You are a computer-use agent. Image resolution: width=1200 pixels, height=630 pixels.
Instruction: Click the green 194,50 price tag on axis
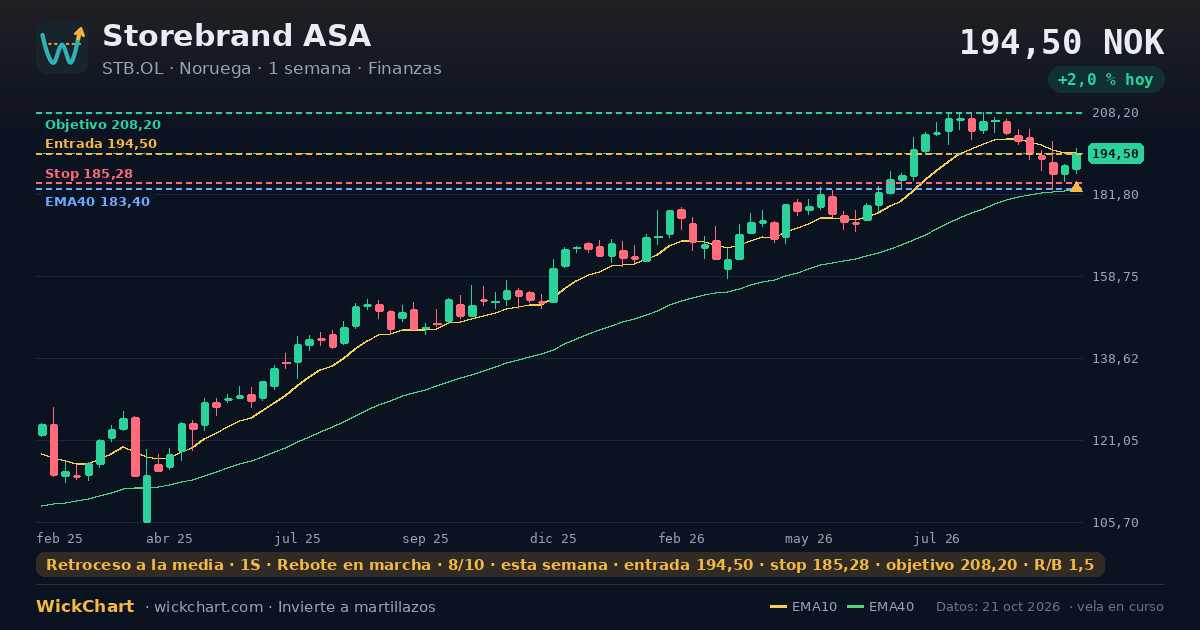click(x=1115, y=154)
